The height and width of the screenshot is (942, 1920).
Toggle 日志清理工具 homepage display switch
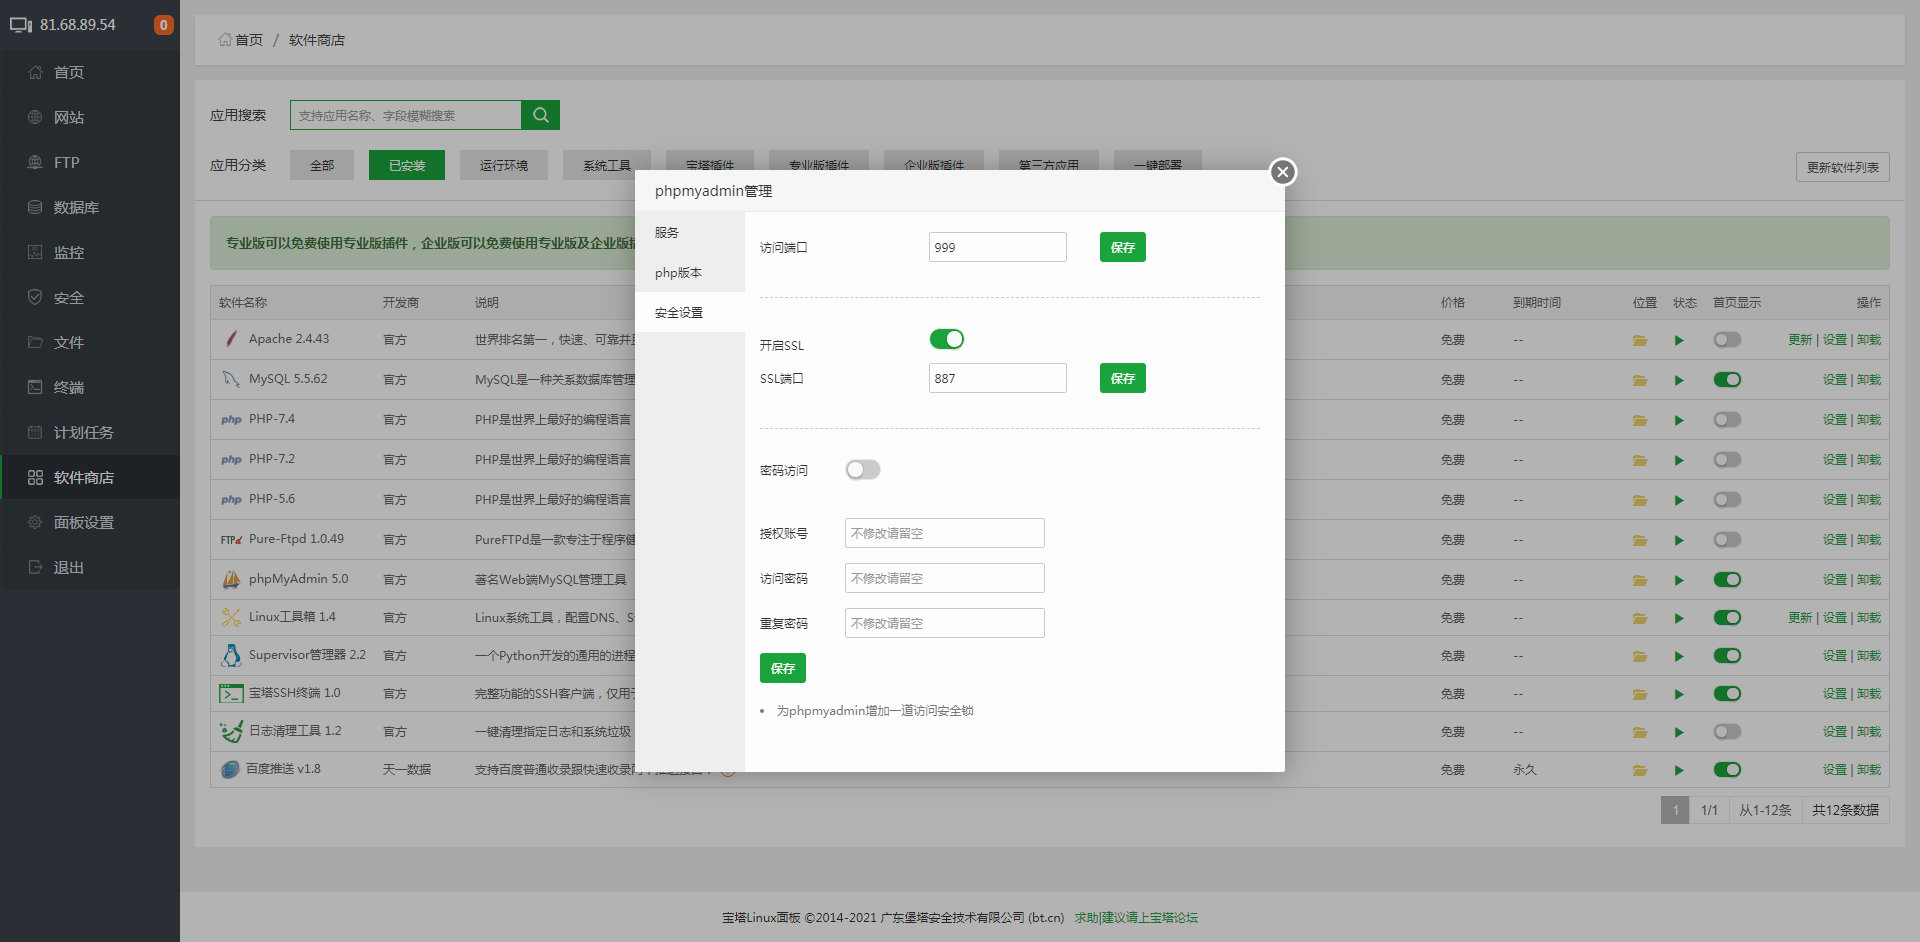click(x=1727, y=732)
